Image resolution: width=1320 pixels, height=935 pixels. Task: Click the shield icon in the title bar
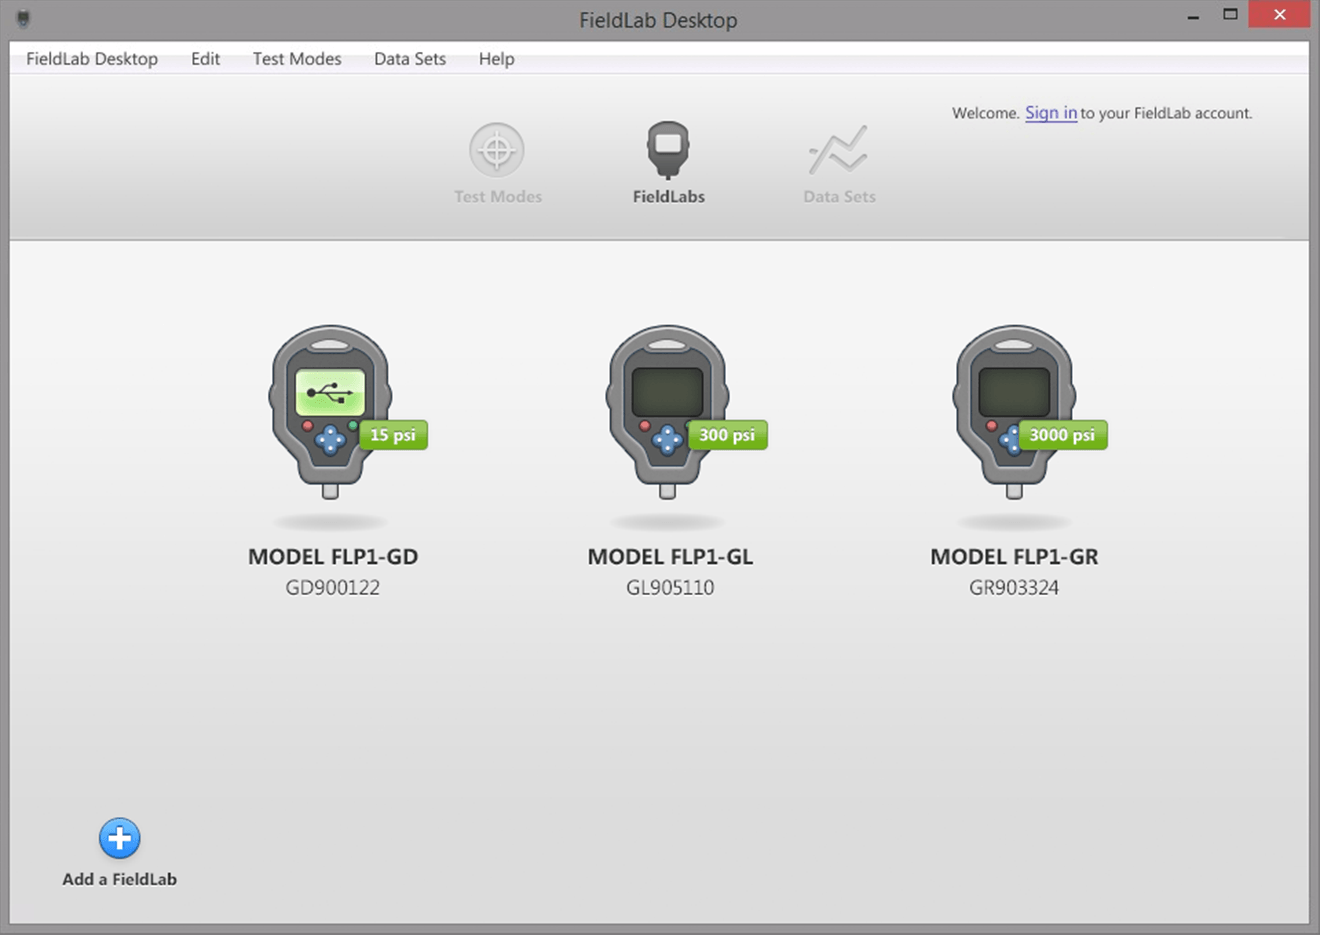coord(22,18)
